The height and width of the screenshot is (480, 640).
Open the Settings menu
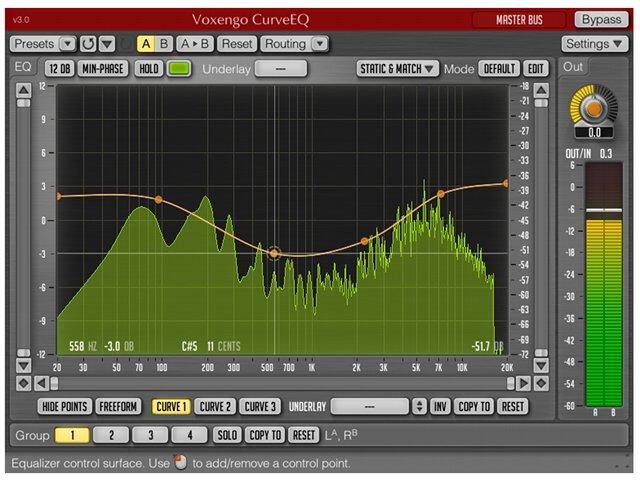click(x=594, y=44)
